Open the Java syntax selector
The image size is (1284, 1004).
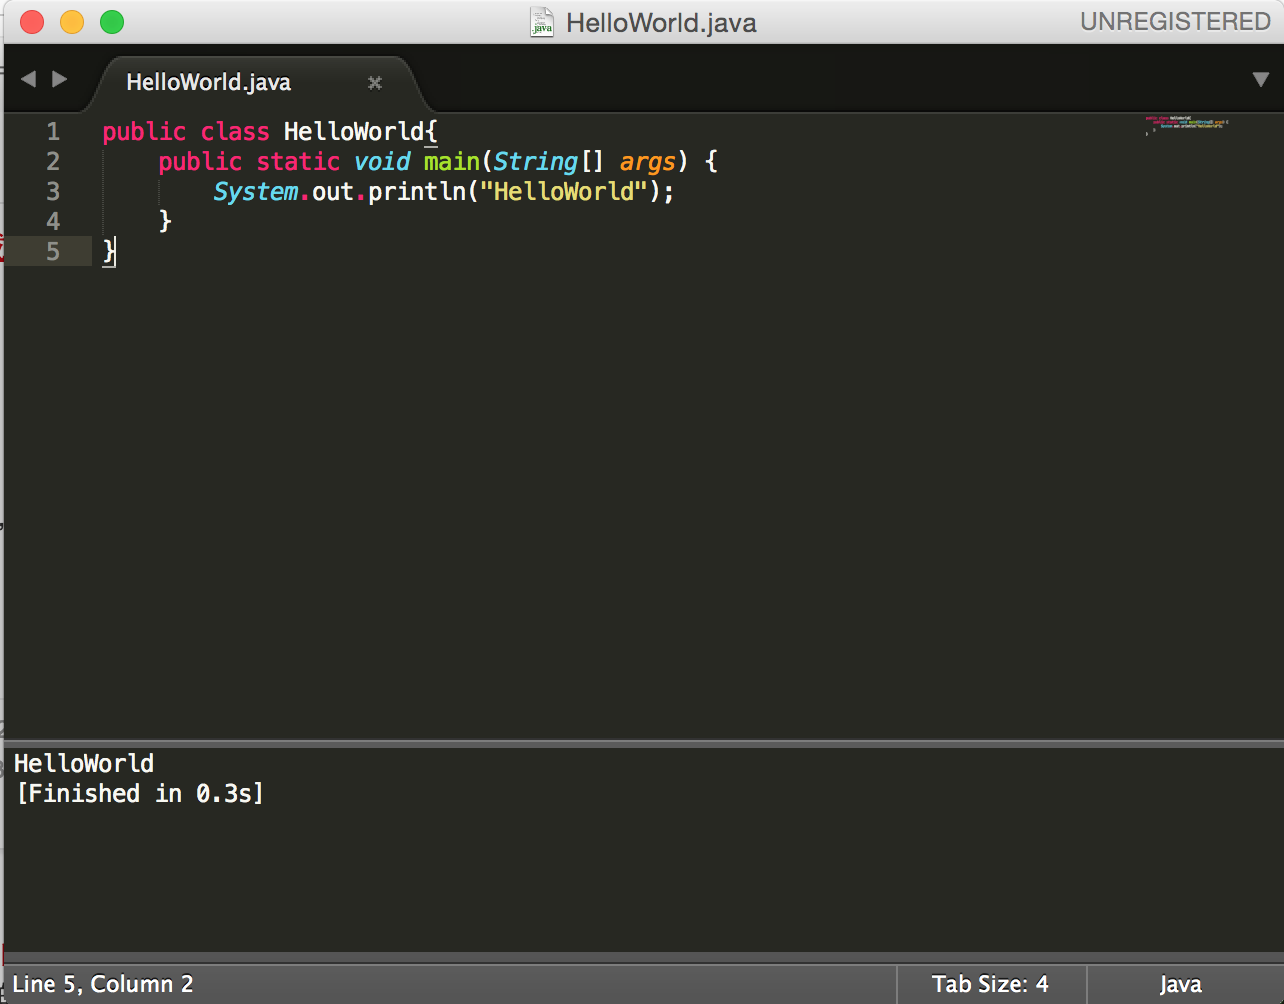point(1180,984)
